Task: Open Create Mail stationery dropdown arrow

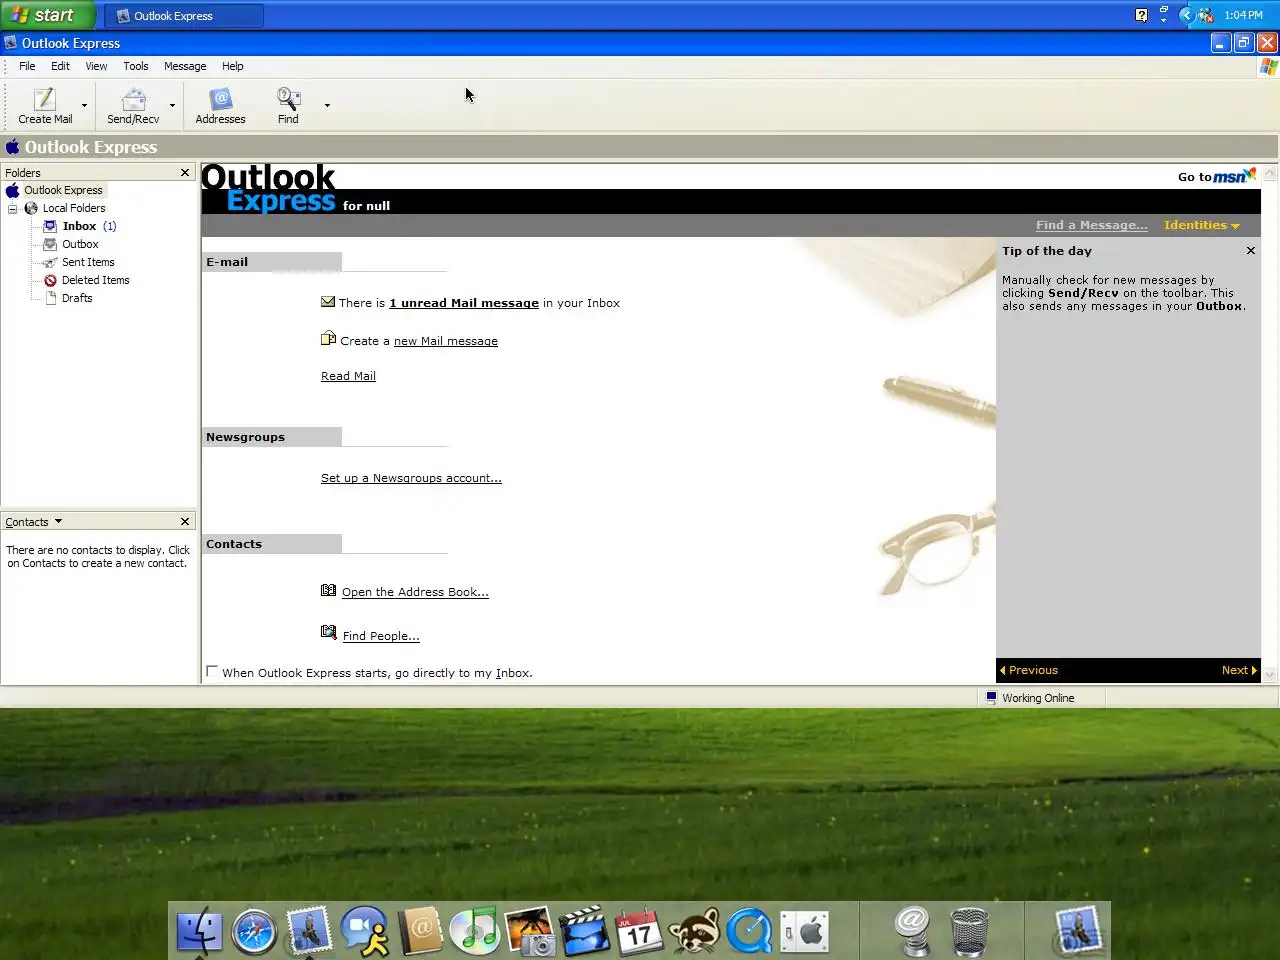Action: [x=84, y=105]
